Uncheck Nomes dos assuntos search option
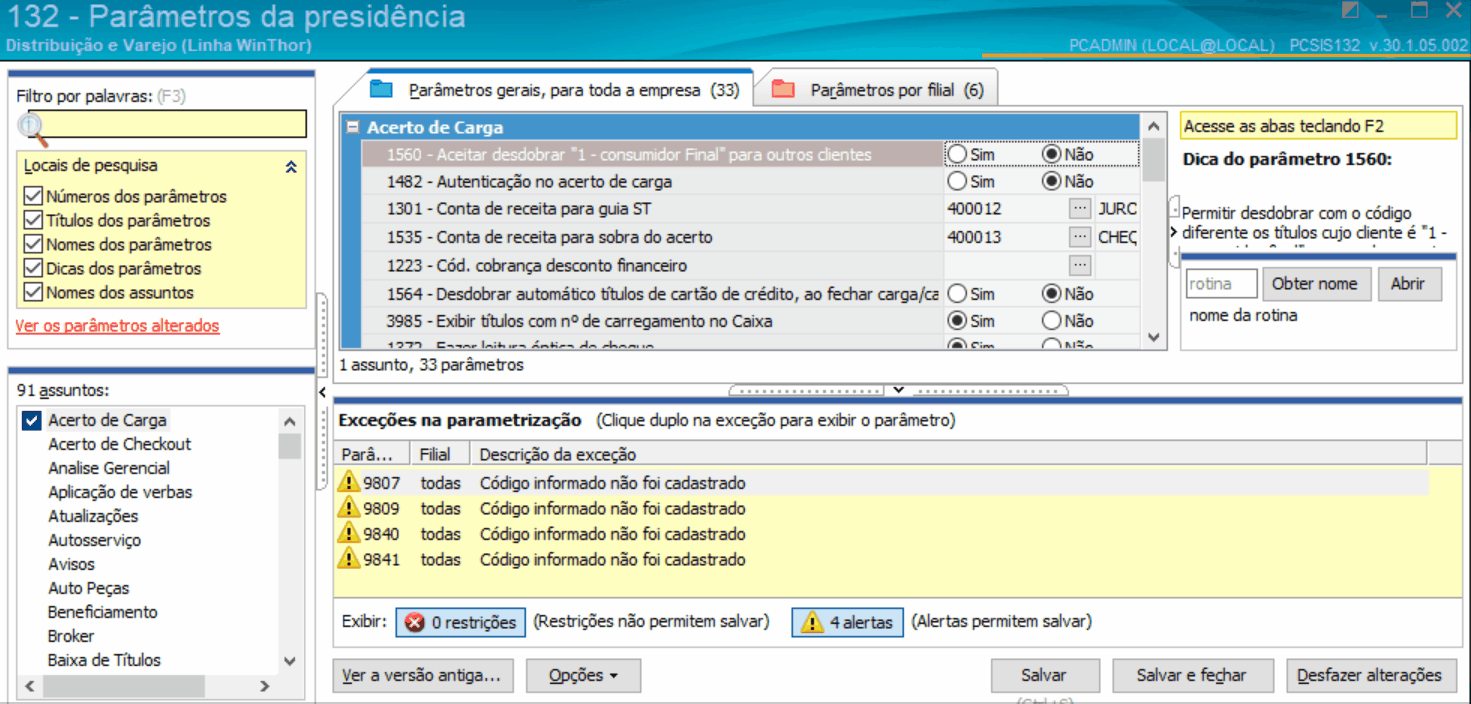The image size is (1471, 704). click(x=32, y=292)
